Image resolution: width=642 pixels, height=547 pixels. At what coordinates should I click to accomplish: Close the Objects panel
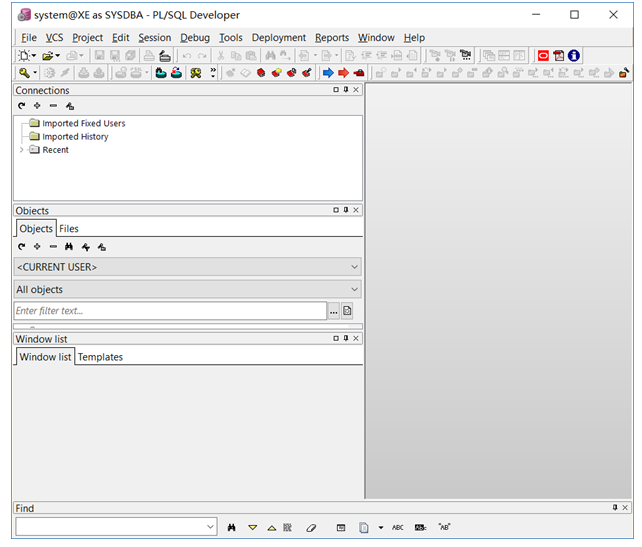point(356,210)
